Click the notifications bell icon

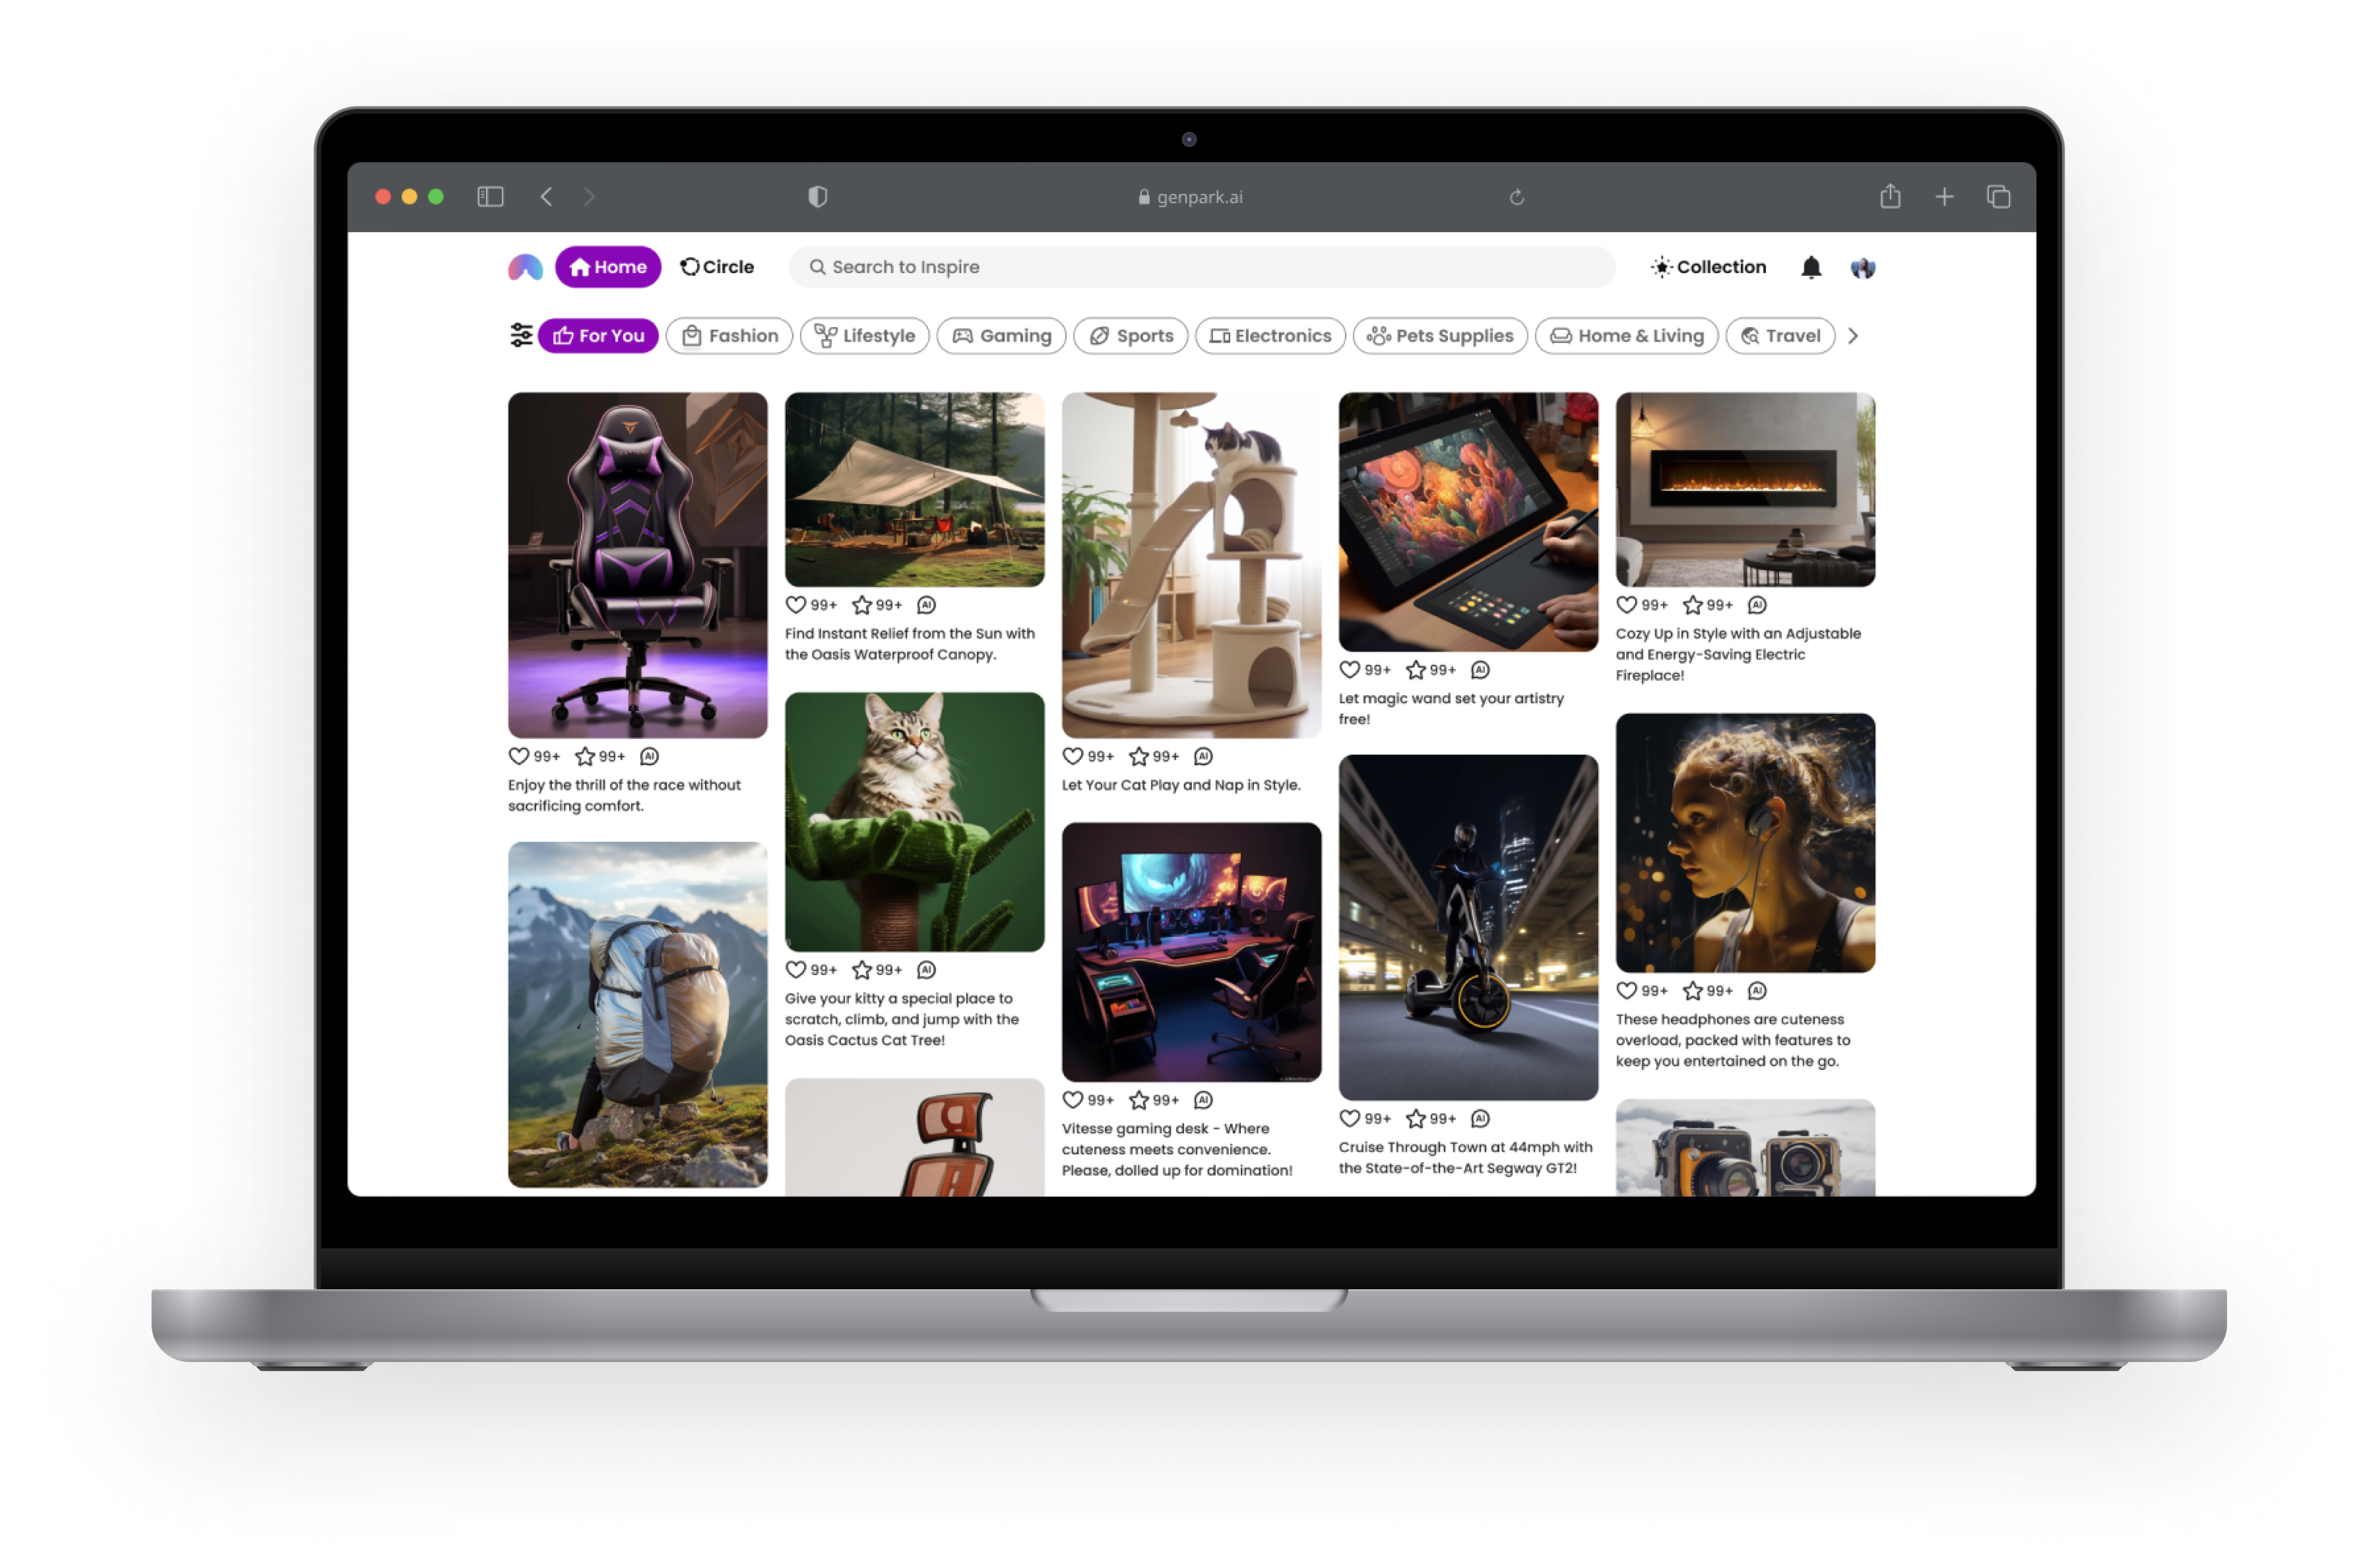click(x=1811, y=267)
